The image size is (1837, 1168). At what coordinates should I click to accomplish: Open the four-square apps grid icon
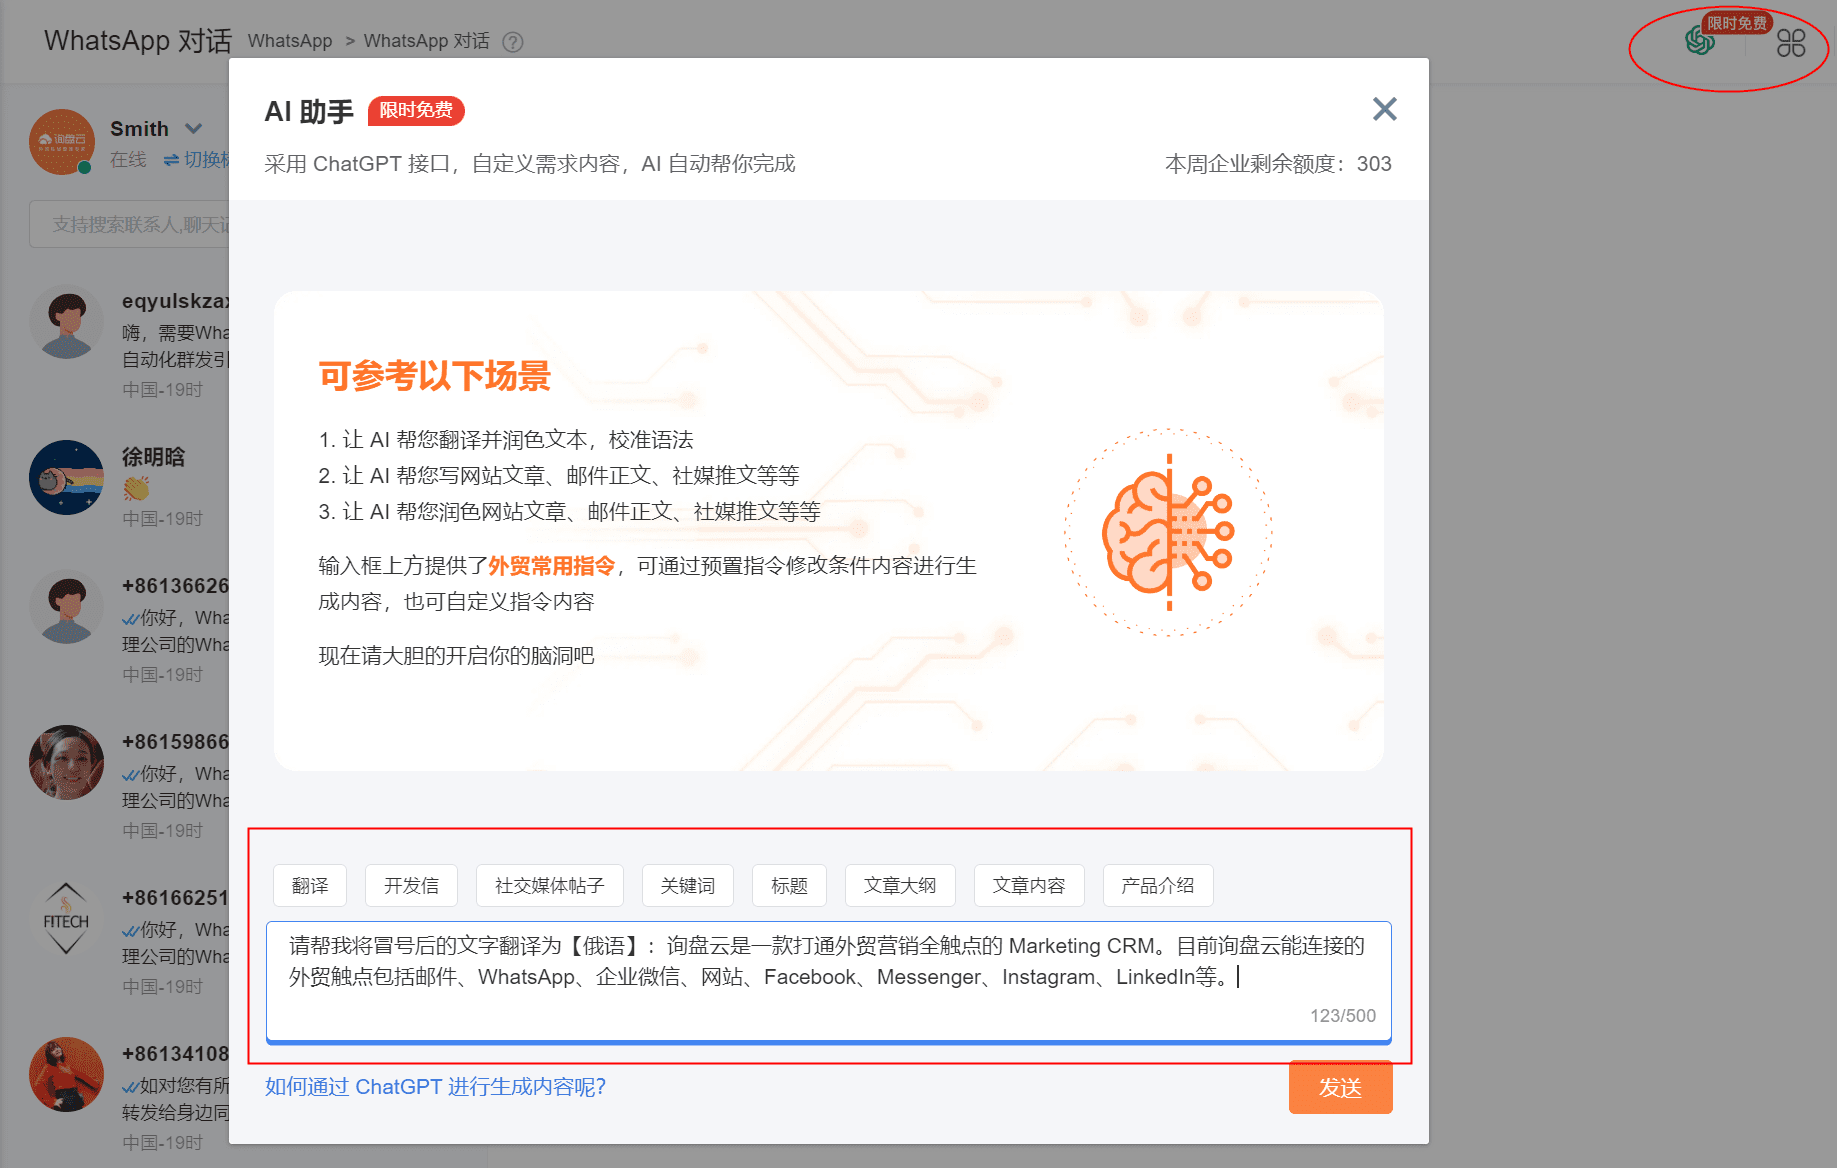(1791, 43)
